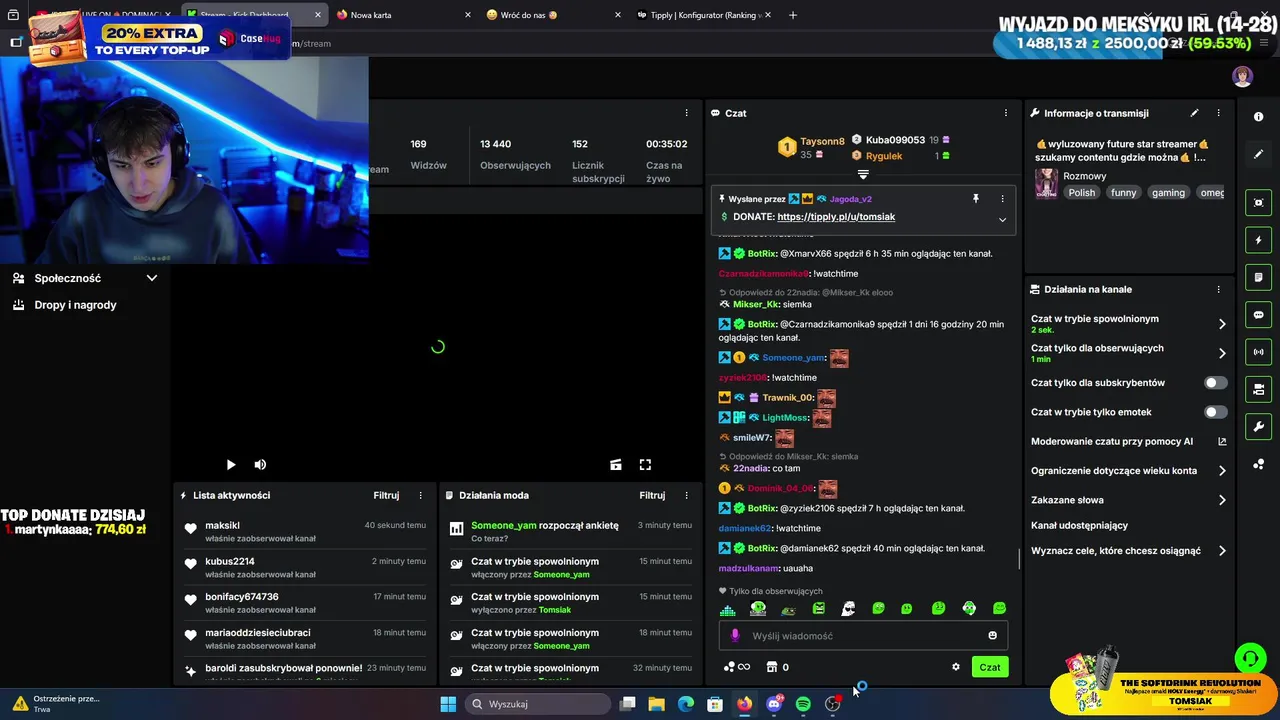Open chat settings gear icon

(955, 667)
